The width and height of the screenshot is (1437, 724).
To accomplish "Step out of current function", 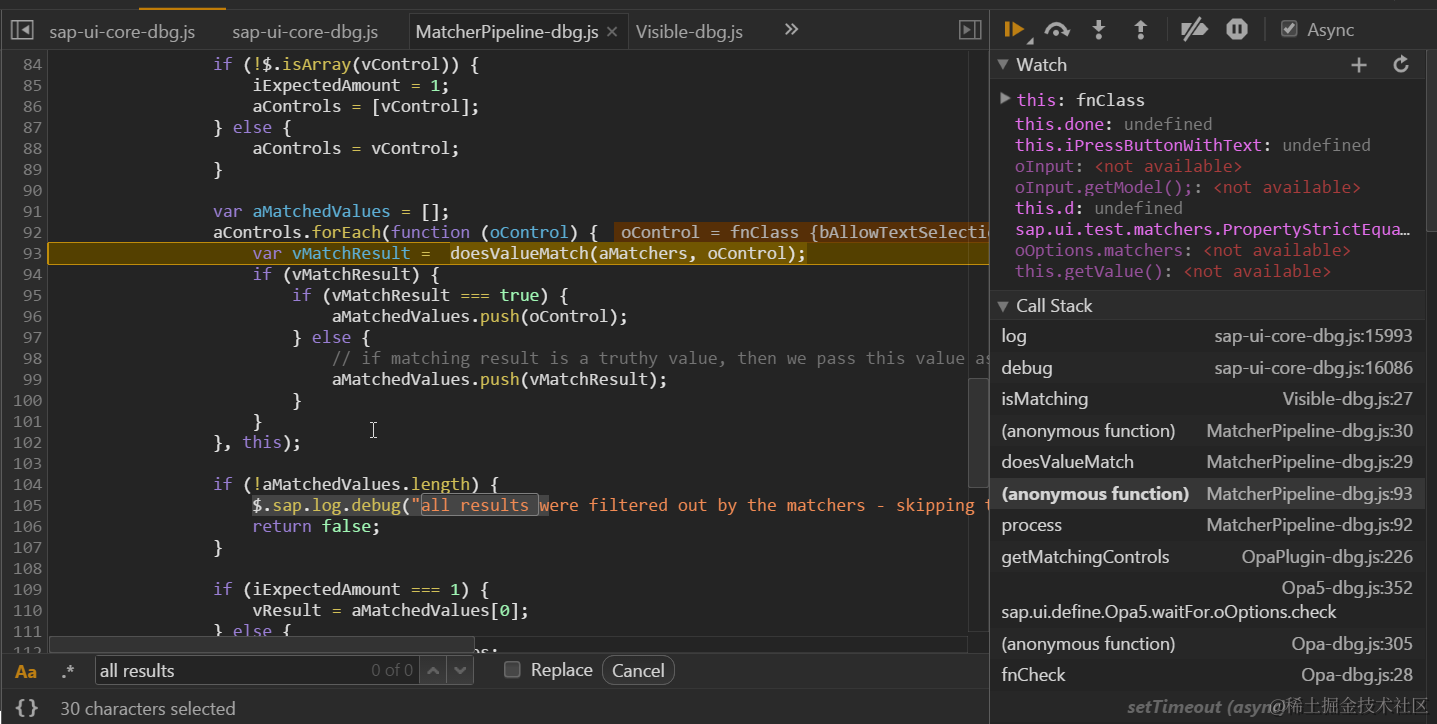I will tap(1140, 30).
